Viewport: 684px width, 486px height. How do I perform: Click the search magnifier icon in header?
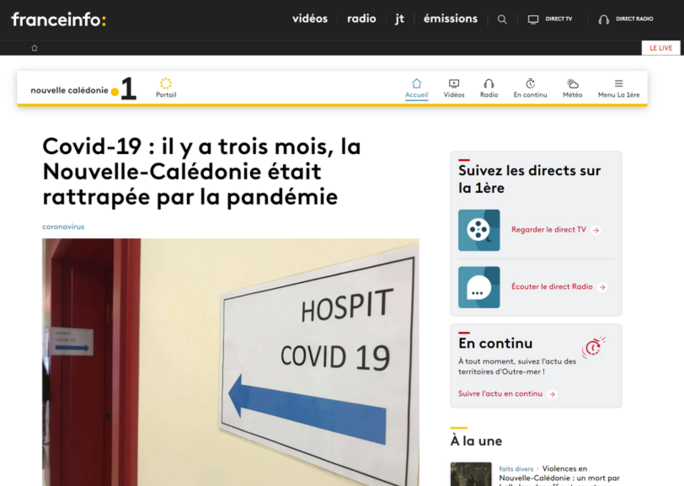pos(502,19)
